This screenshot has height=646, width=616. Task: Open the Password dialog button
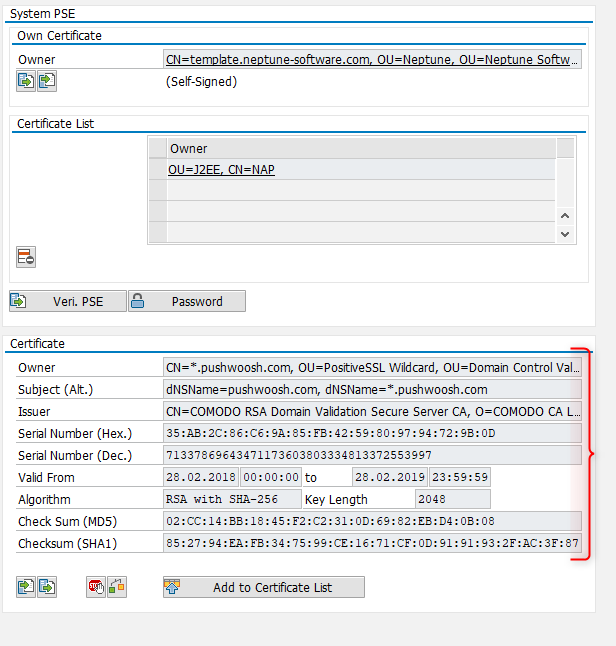187,301
